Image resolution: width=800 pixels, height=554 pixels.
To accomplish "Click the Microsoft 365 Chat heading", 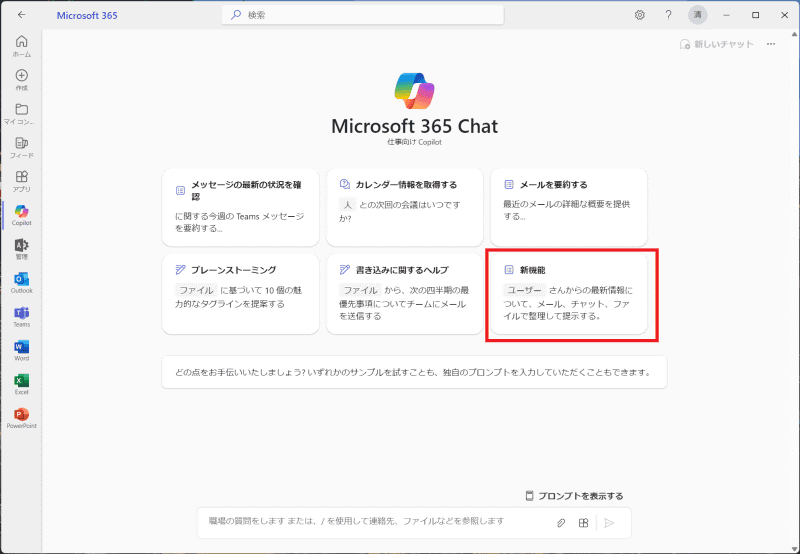I will coord(414,126).
